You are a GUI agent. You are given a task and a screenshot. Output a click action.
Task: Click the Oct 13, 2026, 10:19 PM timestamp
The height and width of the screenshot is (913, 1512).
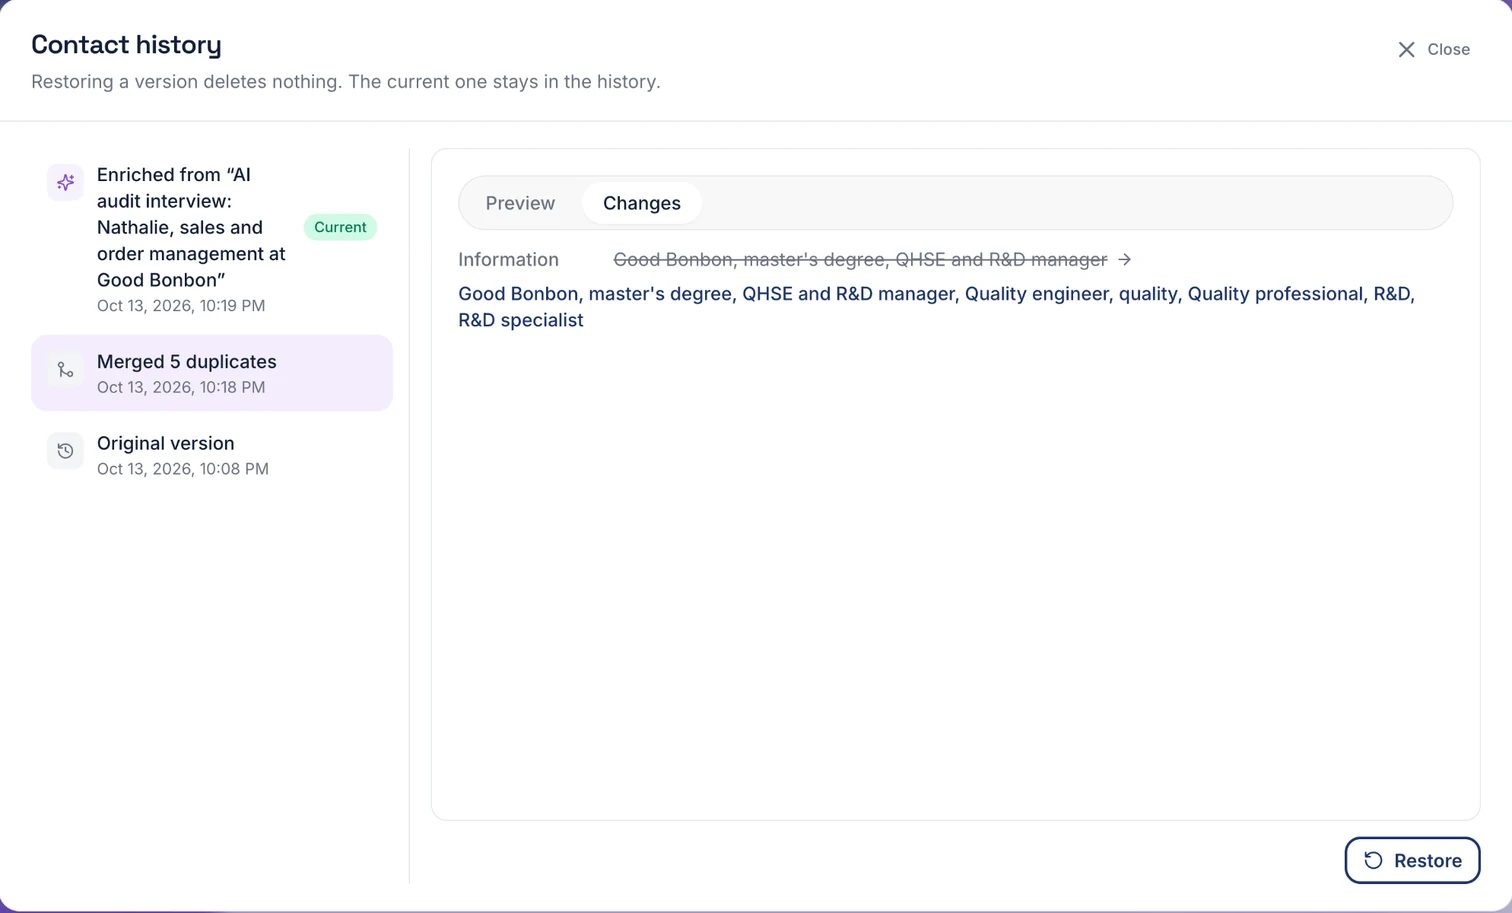point(181,305)
